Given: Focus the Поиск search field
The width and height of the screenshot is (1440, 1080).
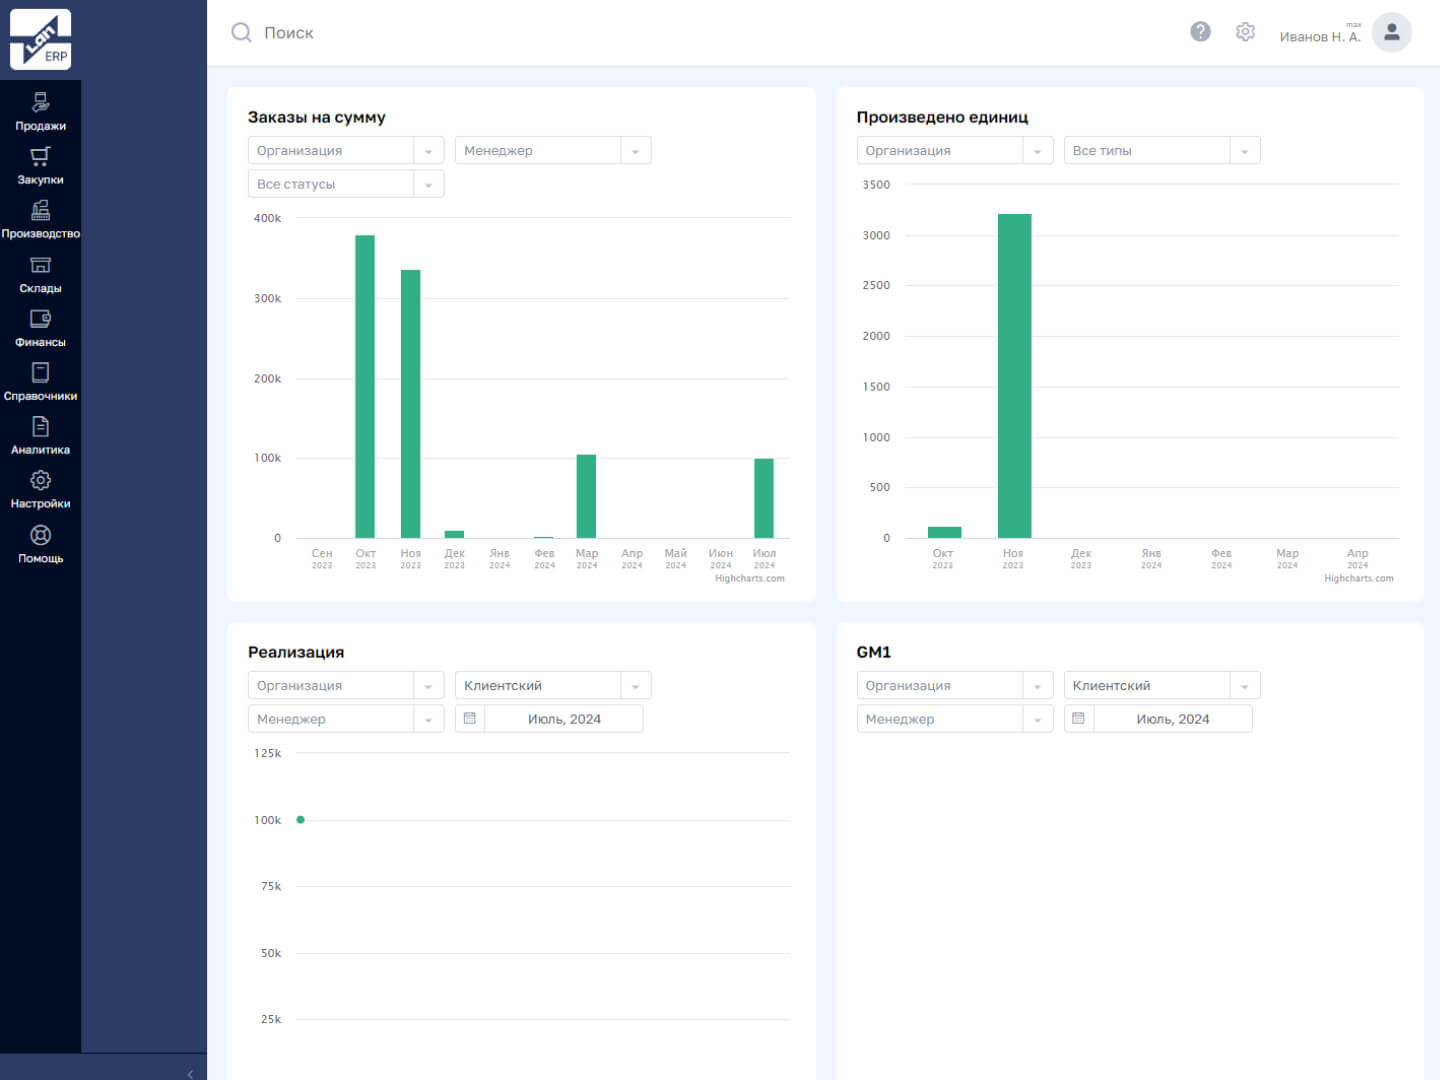Looking at the screenshot, I should pyautogui.click(x=288, y=33).
